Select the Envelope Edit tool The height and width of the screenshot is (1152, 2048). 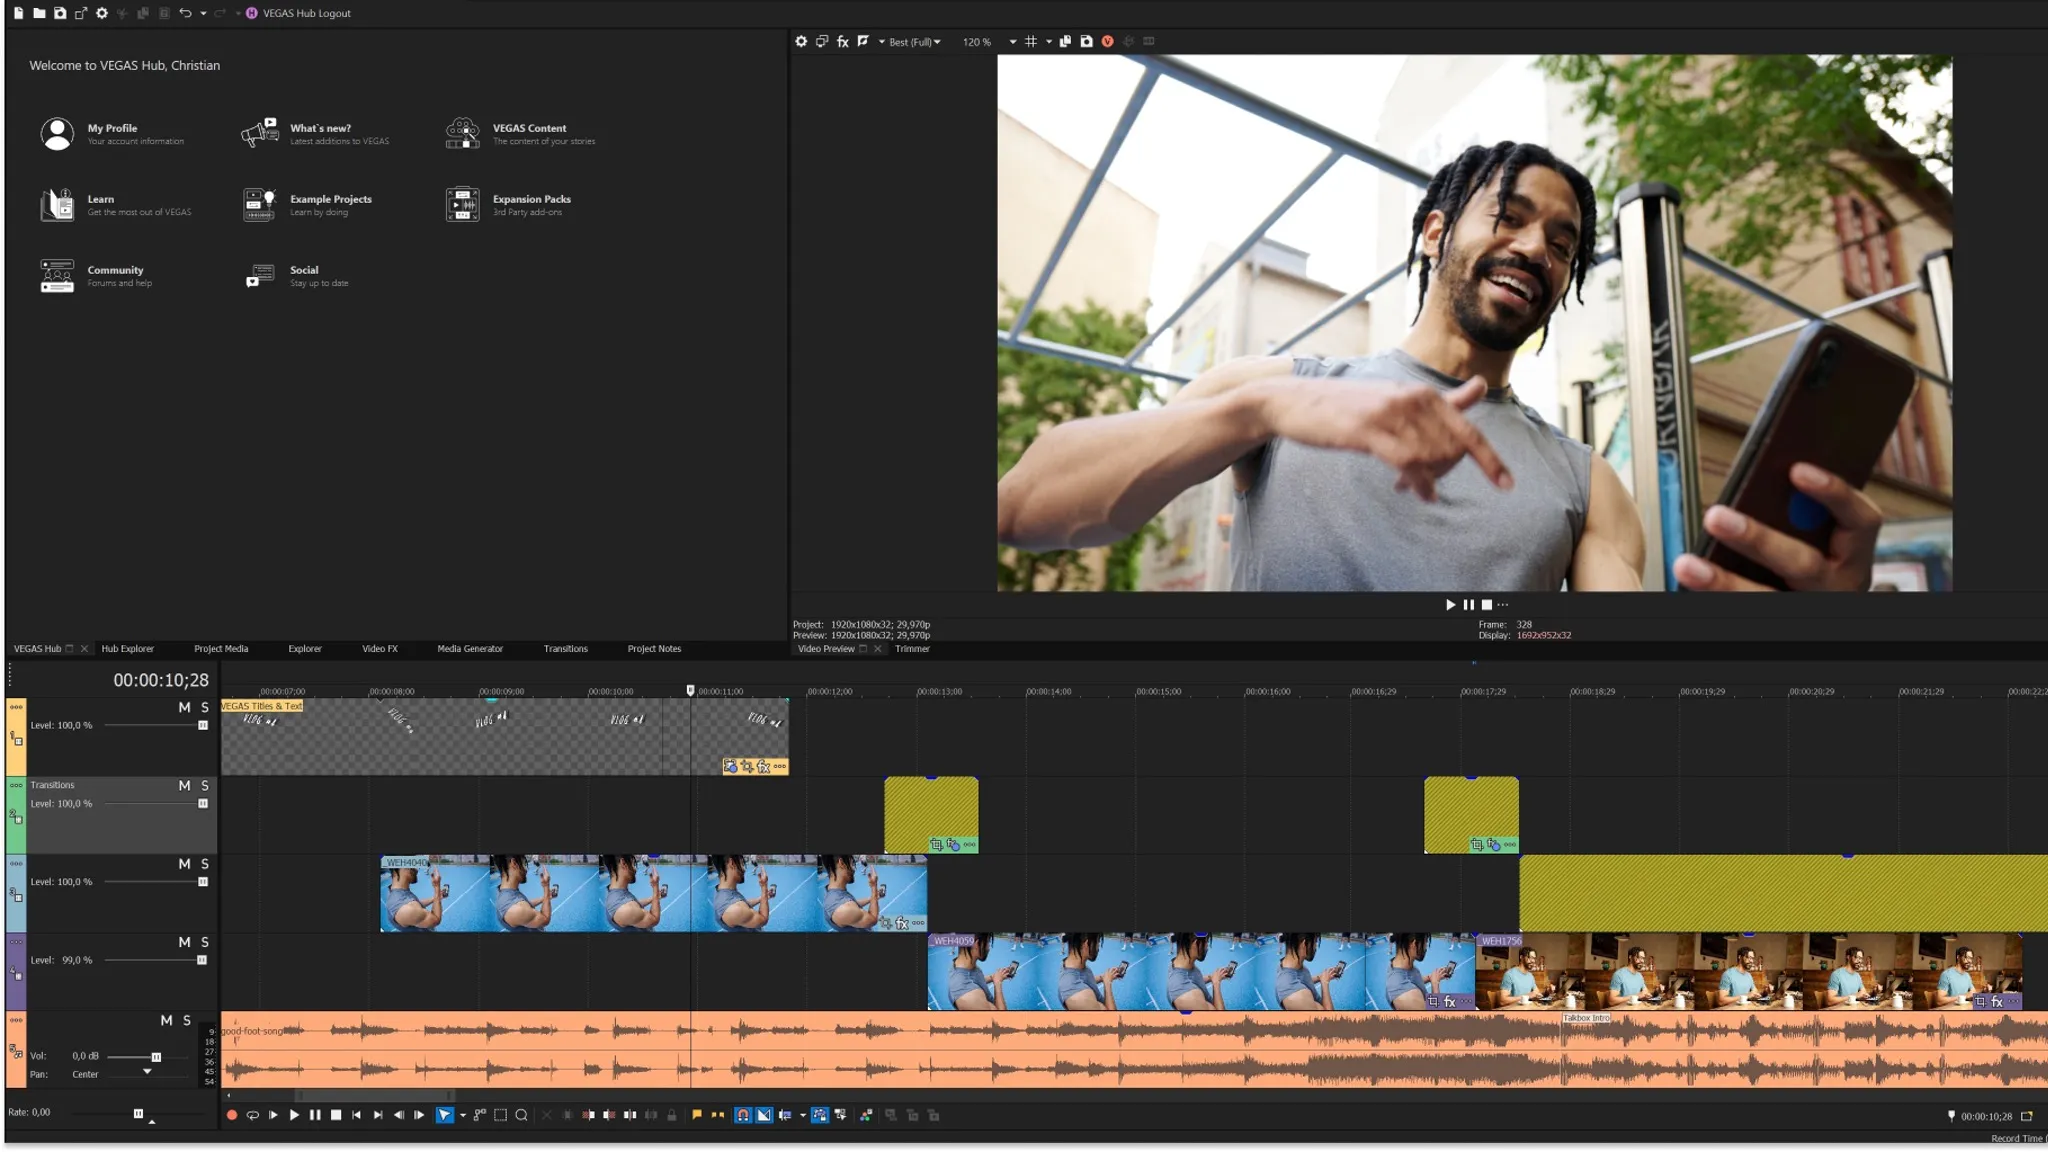point(480,1115)
